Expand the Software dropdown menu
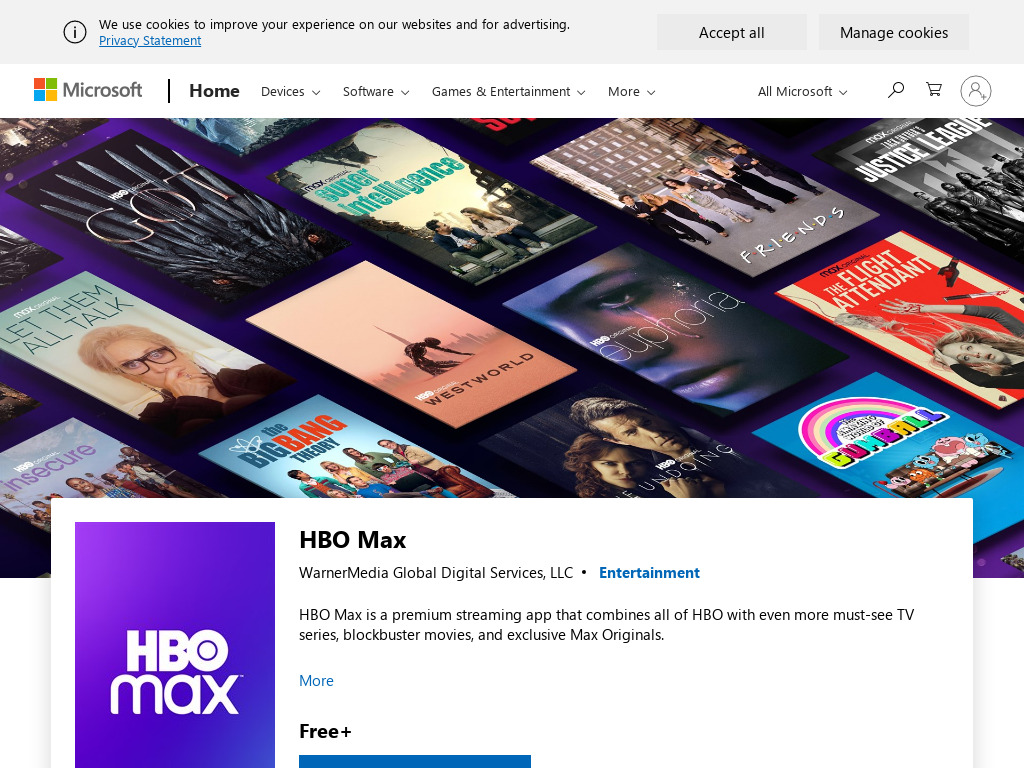Screen dimensions: 1024x768 click(x=376, y=91)
